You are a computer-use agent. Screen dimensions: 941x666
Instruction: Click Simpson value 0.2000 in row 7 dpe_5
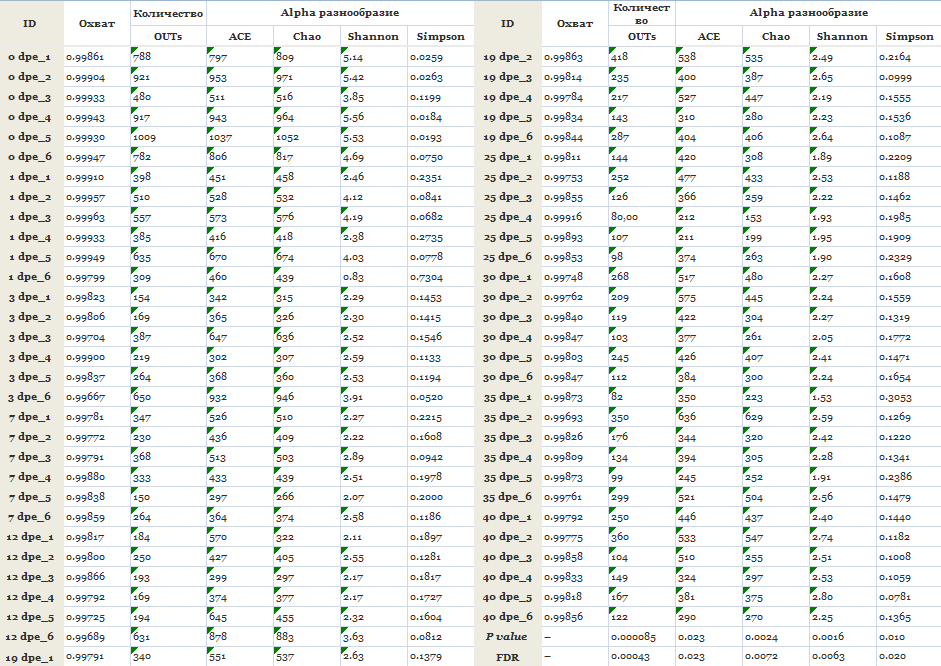click(x=427, y=497)
